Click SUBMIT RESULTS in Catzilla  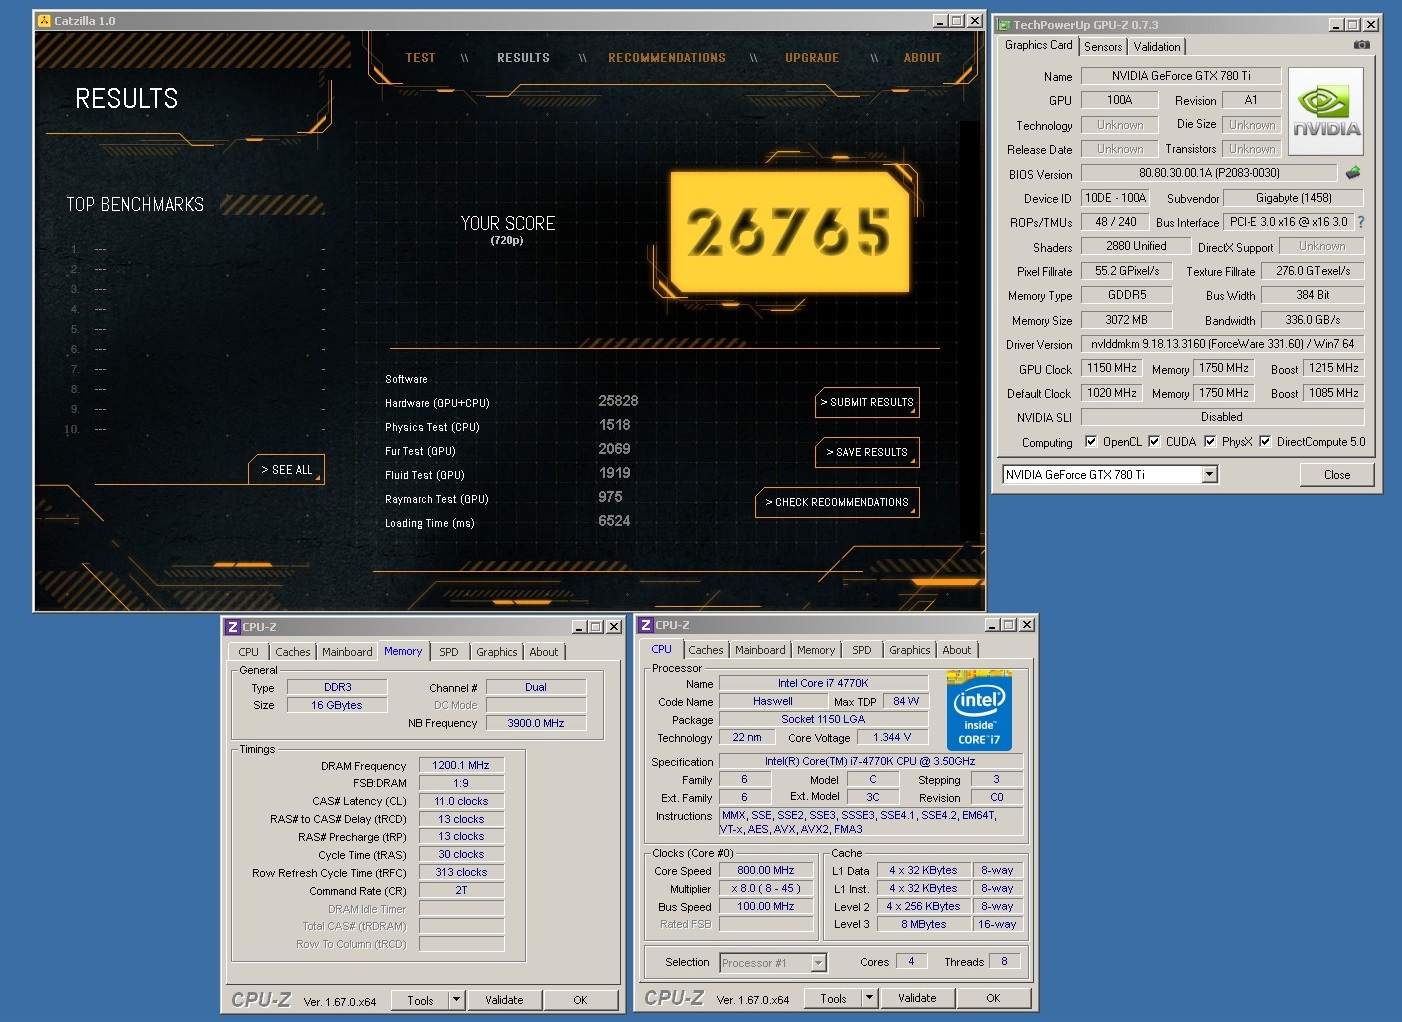pyautogui.click(x=867, y=402)
